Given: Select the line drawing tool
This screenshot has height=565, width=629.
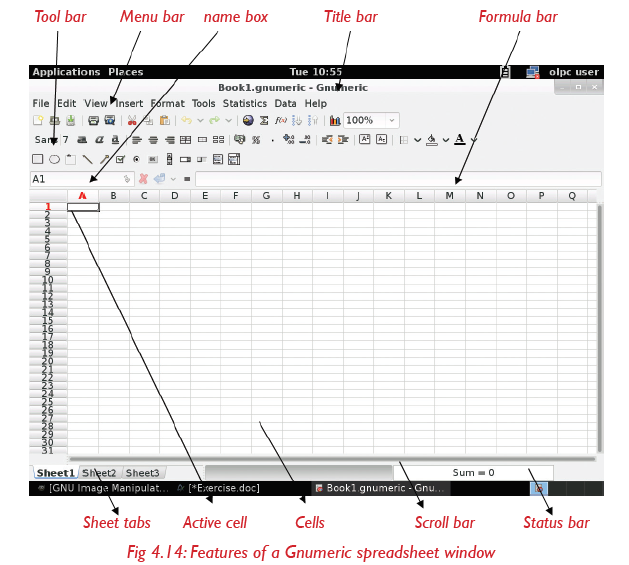Looking at the screenshot, I should tap(87, 160).
